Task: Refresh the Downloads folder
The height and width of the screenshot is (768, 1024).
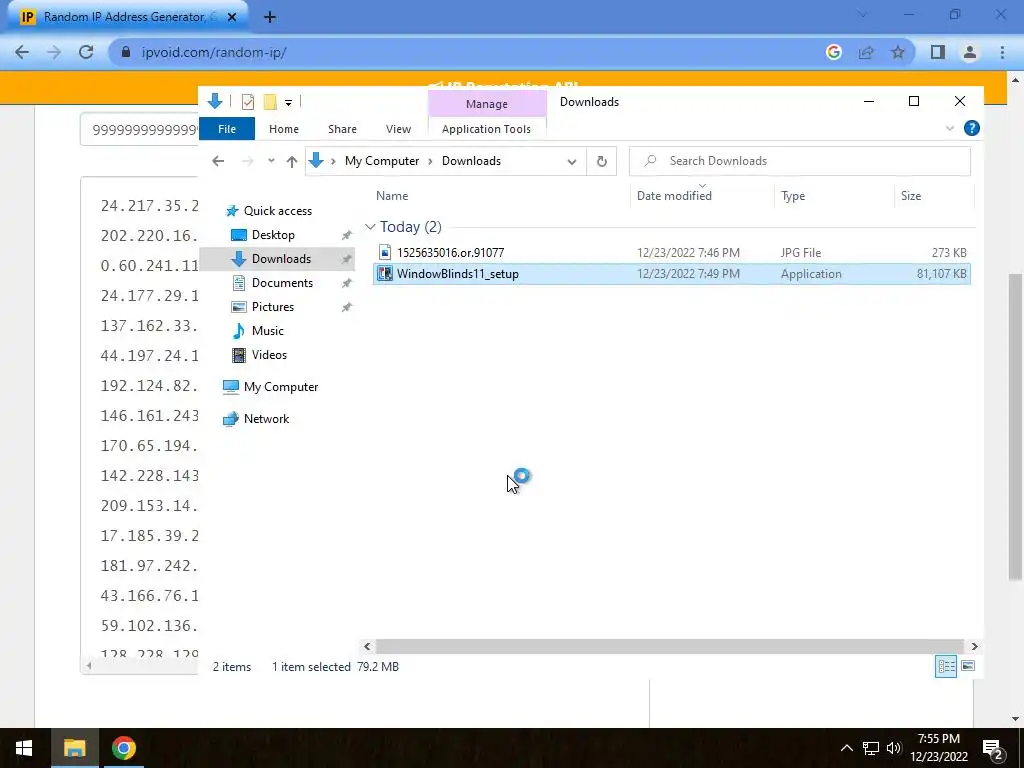Action: pos(601,161)
